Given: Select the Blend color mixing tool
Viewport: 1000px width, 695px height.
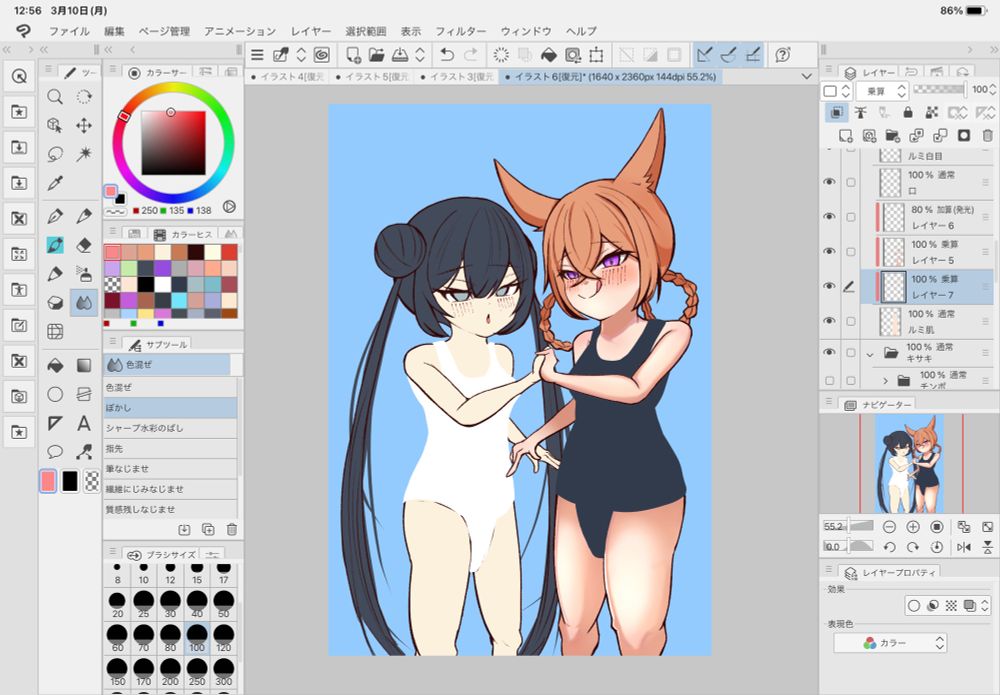Looking at the screenshot, I should click(x=84, y=302).
